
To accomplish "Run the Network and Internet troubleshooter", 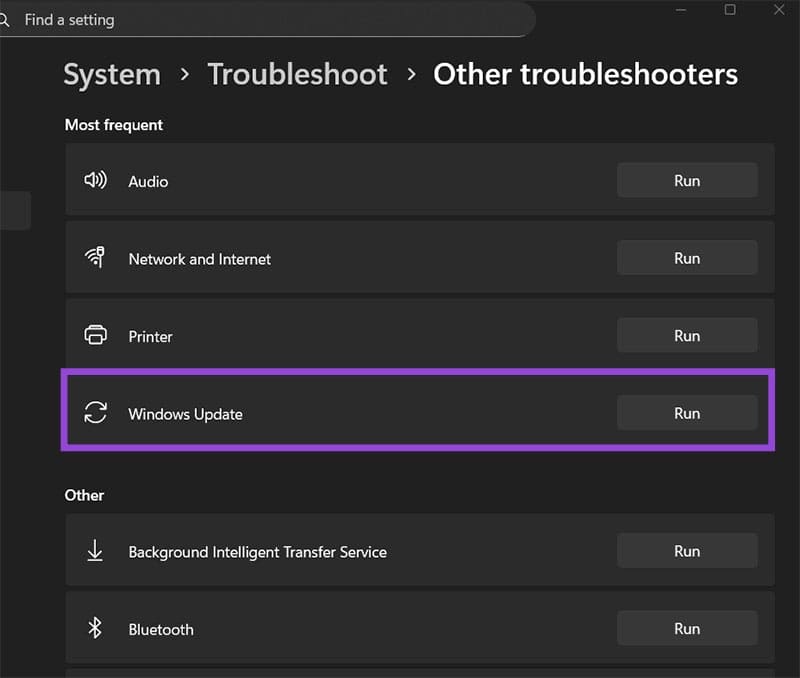I will (687, 257).
